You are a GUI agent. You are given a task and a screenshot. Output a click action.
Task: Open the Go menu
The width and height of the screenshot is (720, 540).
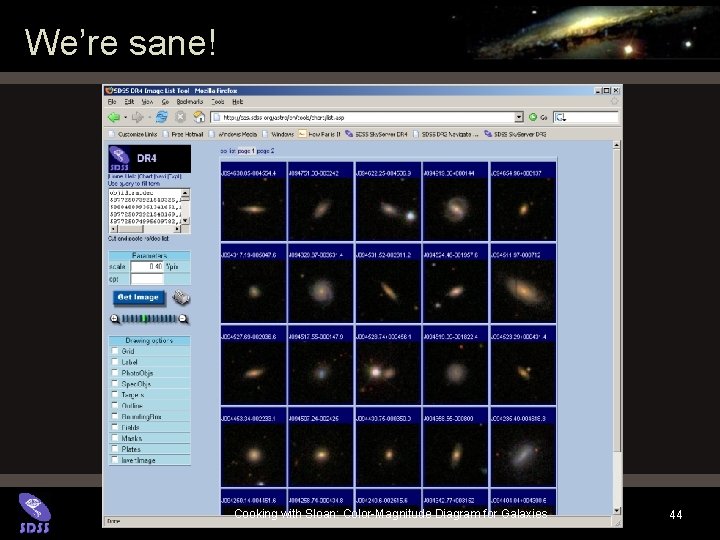[x=165, y=101]
